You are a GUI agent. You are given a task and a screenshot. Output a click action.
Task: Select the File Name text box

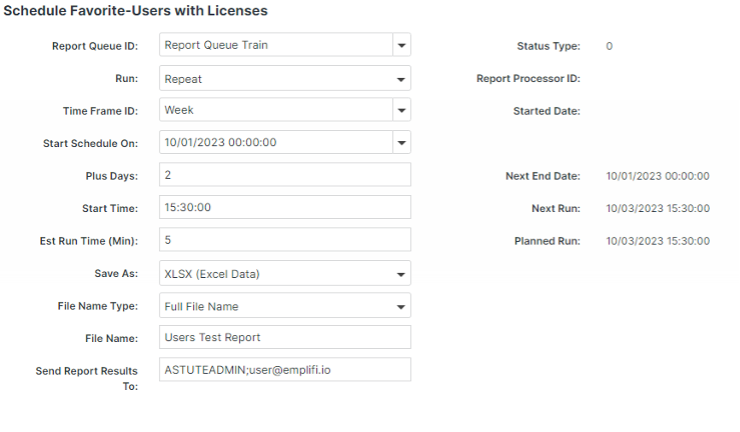(284, 338)
